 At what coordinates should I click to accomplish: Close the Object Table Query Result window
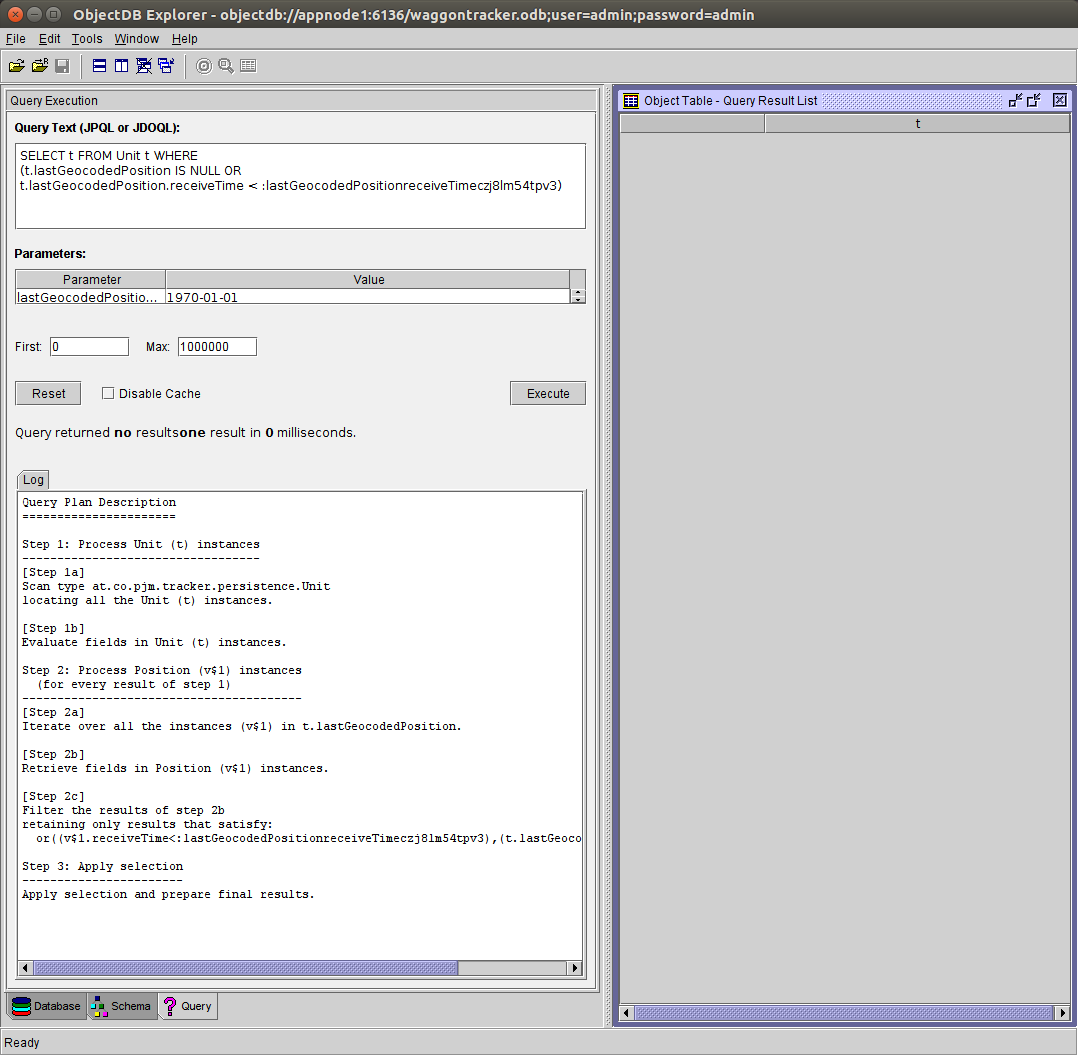[x=1059, y=100]
